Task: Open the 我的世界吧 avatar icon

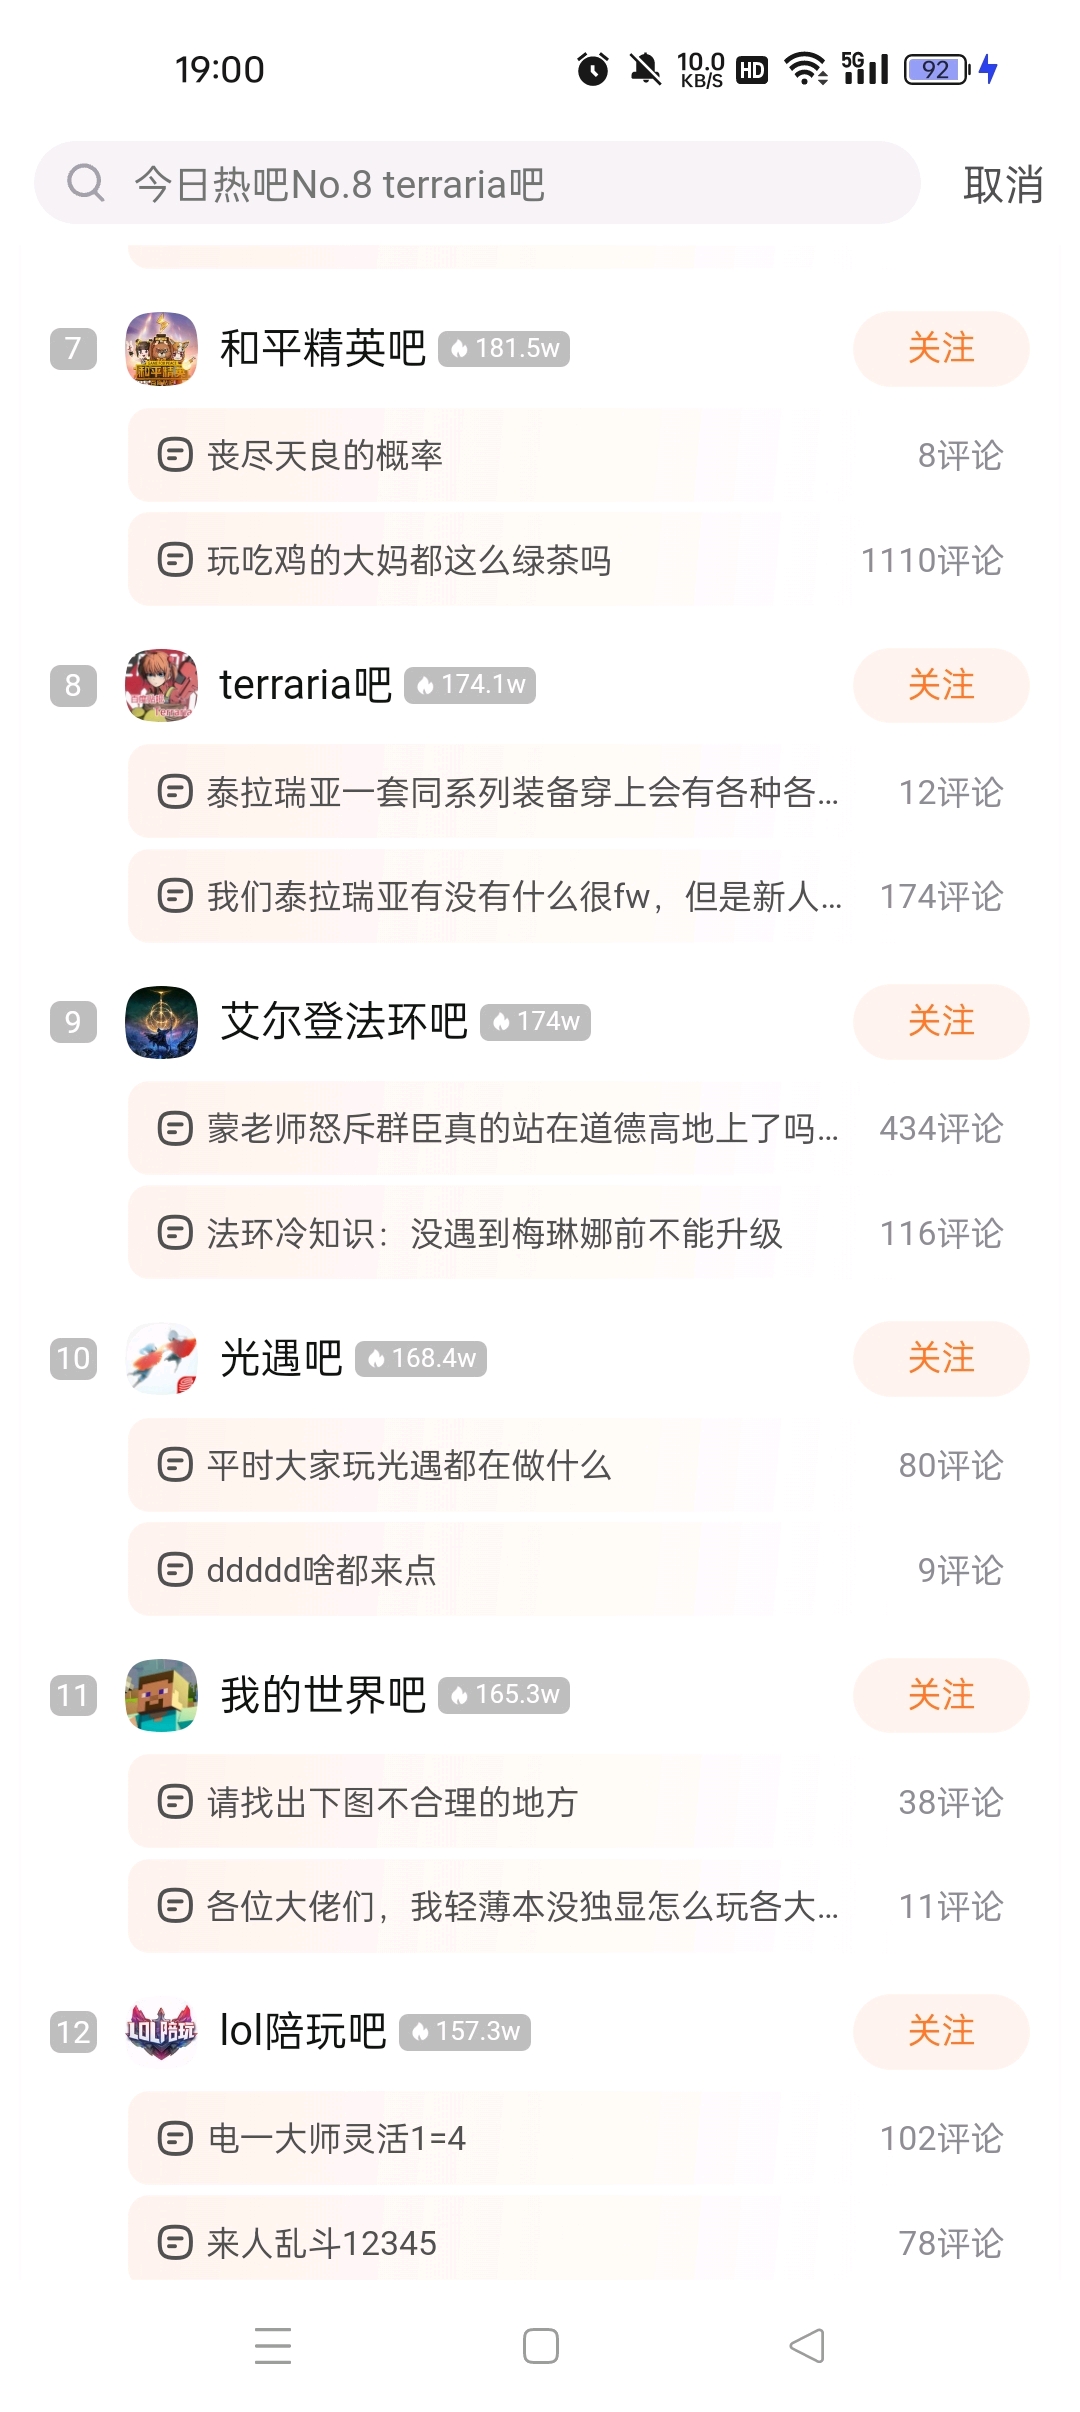Action: [161, 1695]
